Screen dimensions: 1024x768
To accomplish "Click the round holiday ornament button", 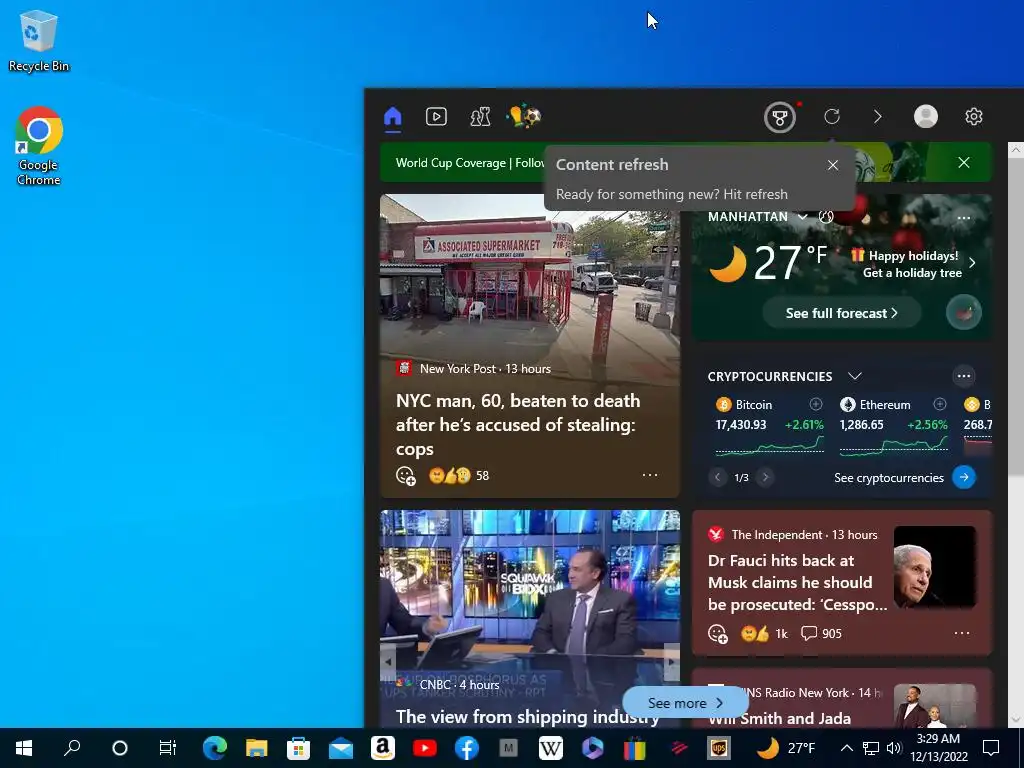I will (964, 313).
